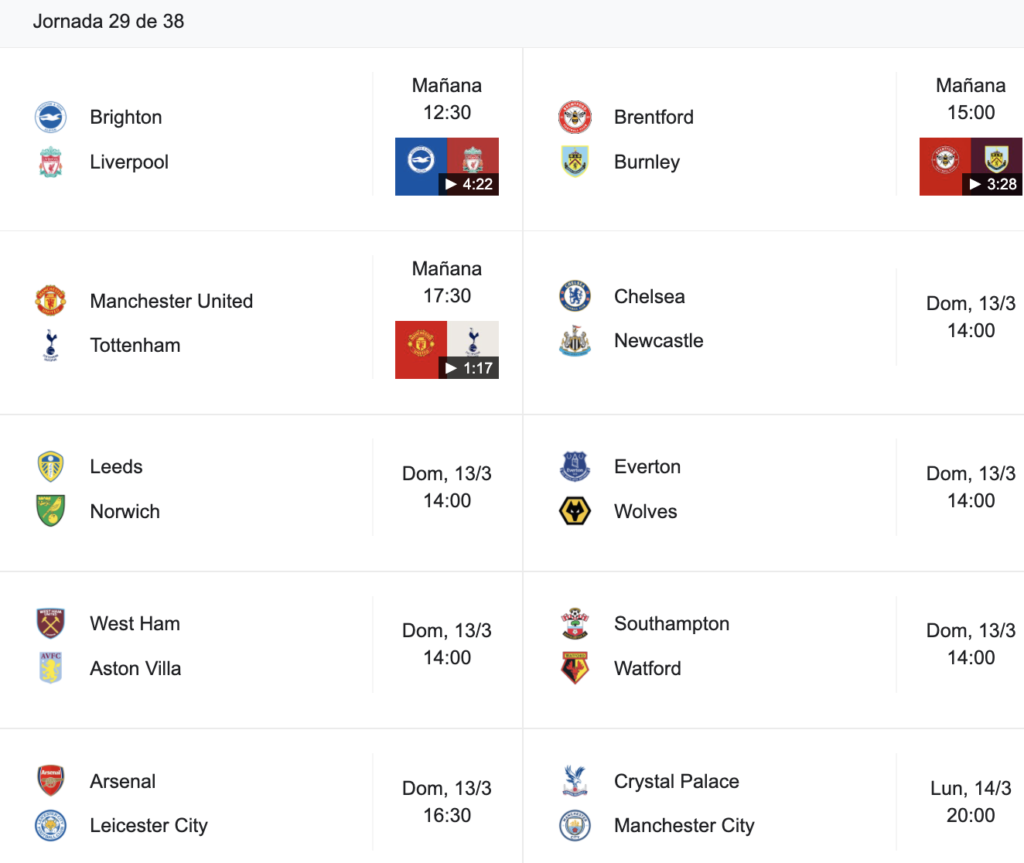Open the Southampton team name
The height and width of the screenshot is (863, 1024).
[671, 624]
